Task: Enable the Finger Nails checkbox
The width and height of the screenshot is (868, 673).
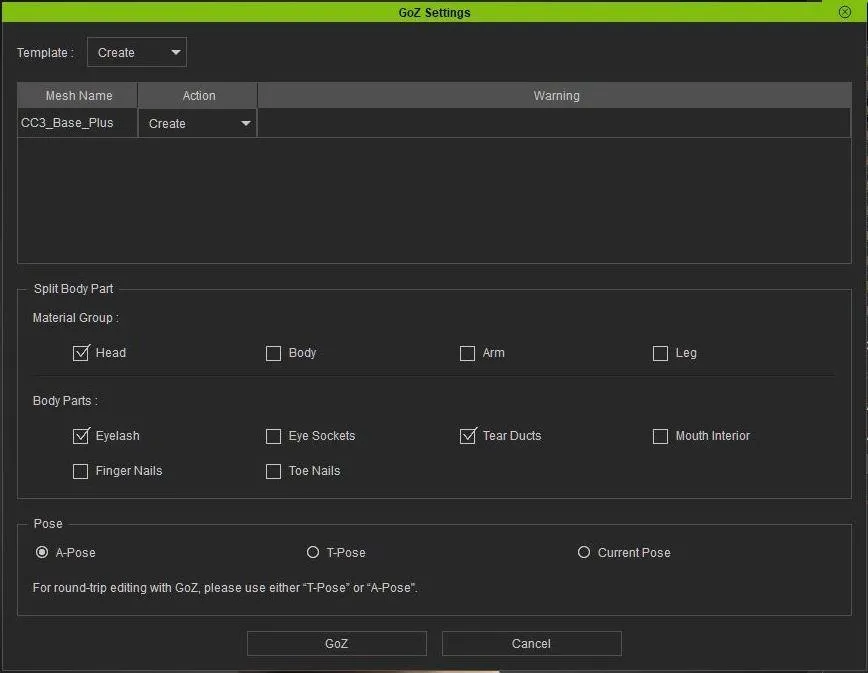Action: (81, 471)
